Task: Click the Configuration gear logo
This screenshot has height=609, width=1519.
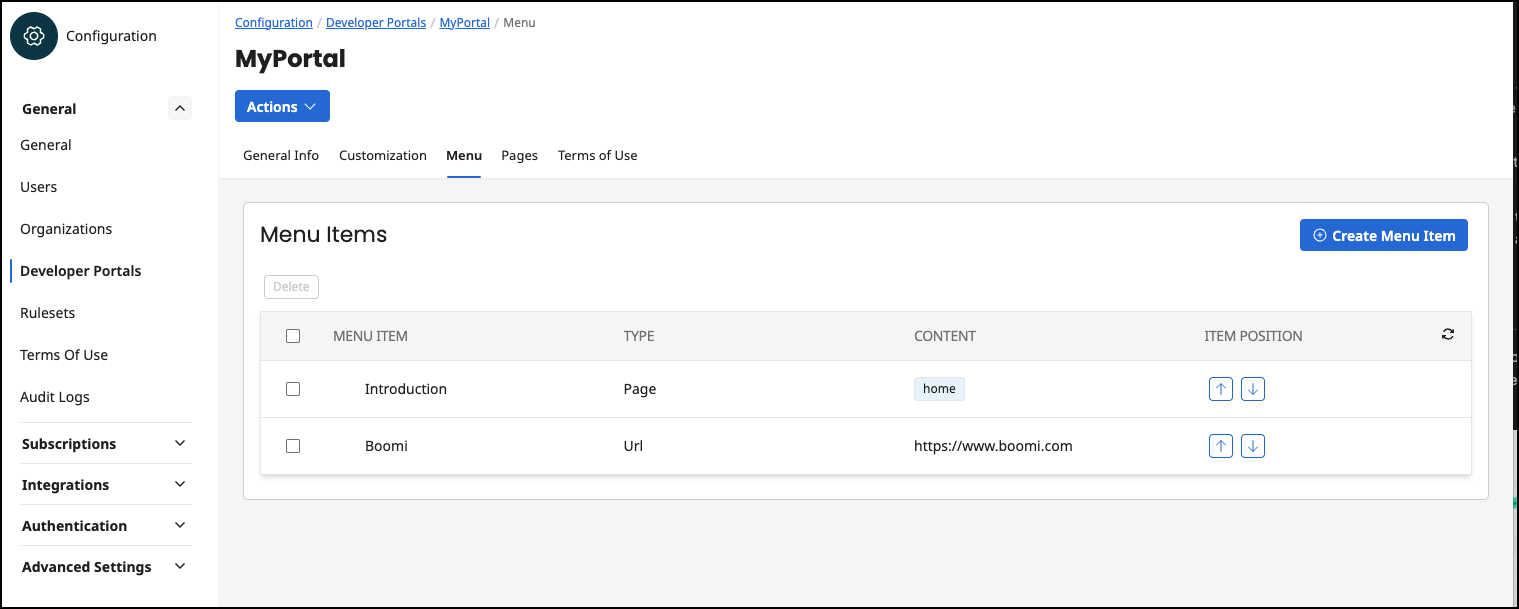Action: (x=33, y=35)
